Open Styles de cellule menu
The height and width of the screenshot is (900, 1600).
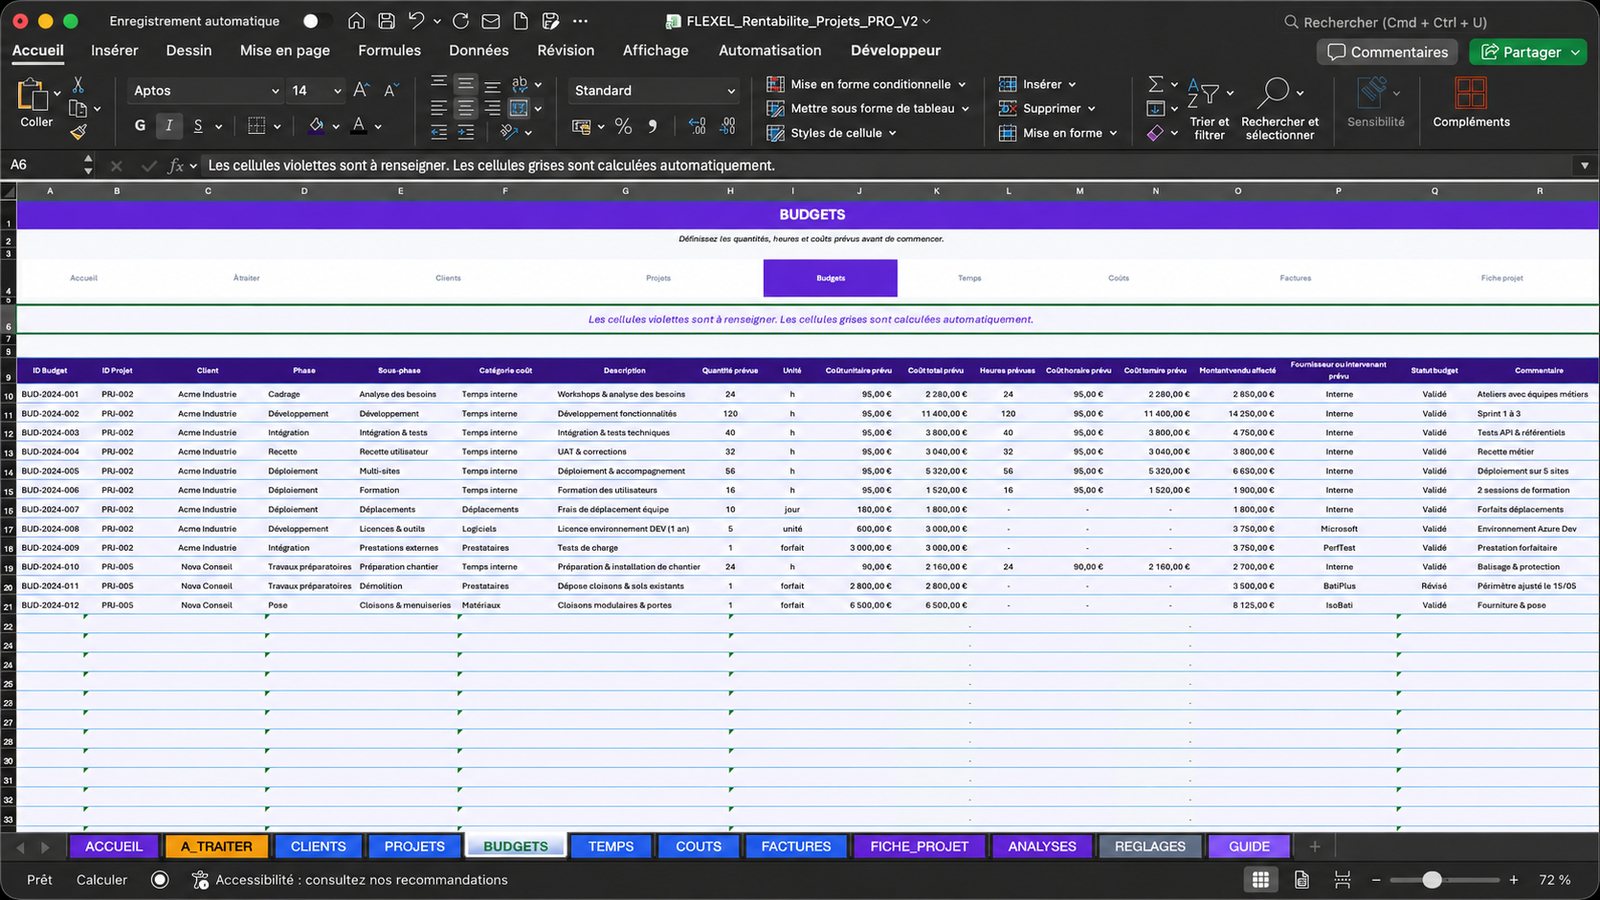pos(831,132)
